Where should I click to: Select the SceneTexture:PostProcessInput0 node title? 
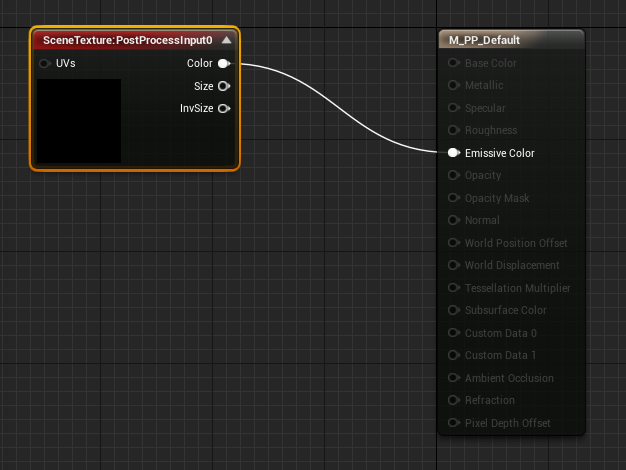128,40
